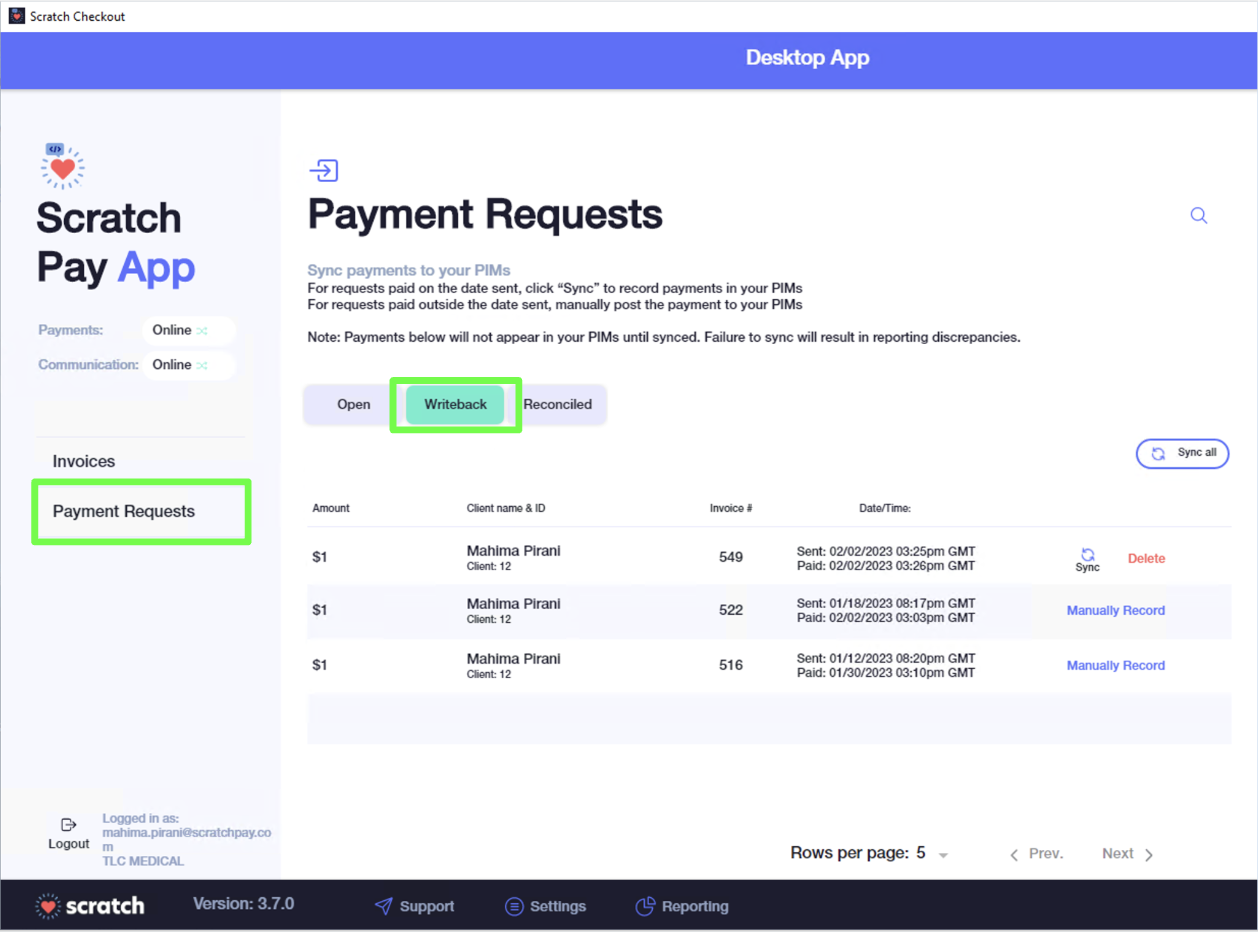The width and height of the screenshot is (1258, 932).
Task: Click the $1 amount for invoice 549
Action: (x=320, y=557)
